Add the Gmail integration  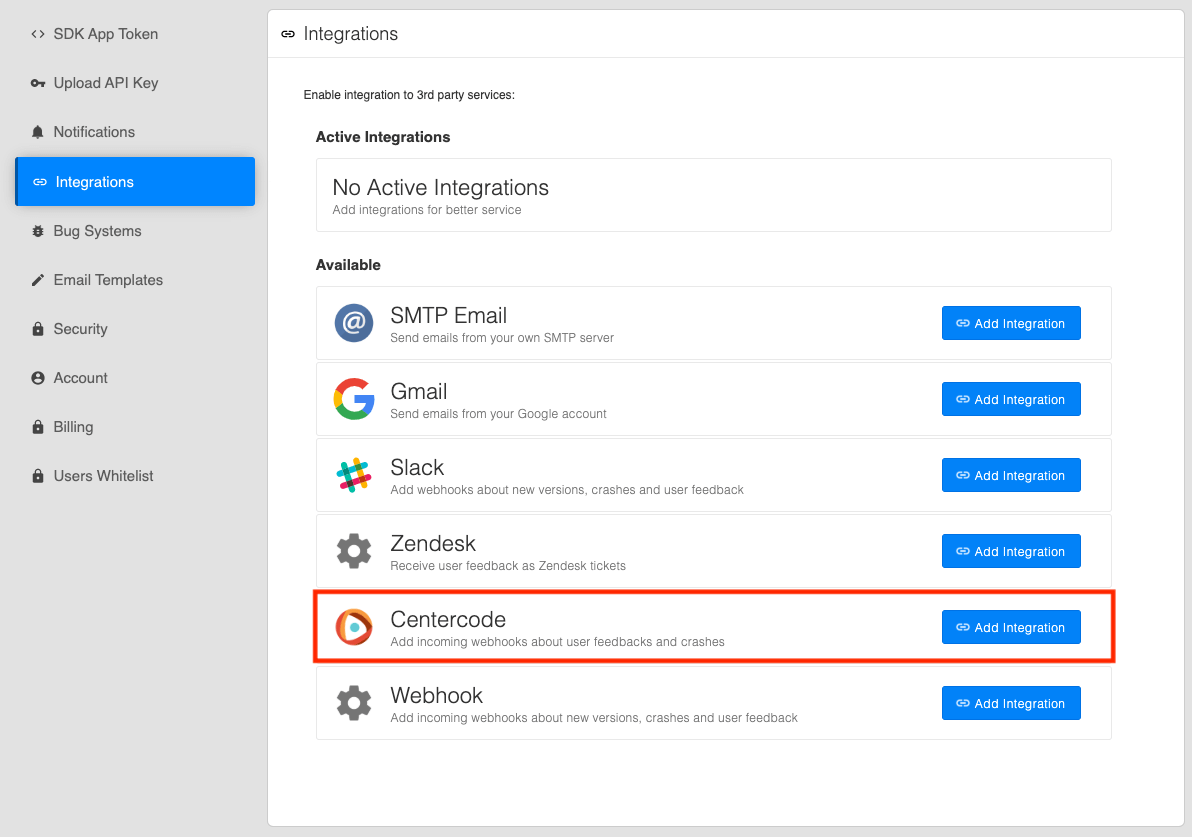1011,399
